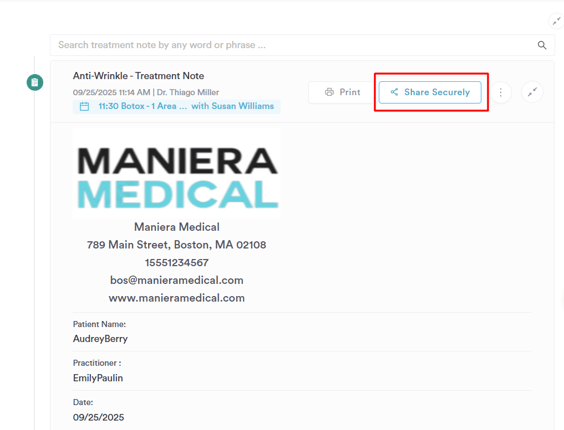Click the printer icon on Print button
This screenshot has height=430, width=564.
pos(329,92)
